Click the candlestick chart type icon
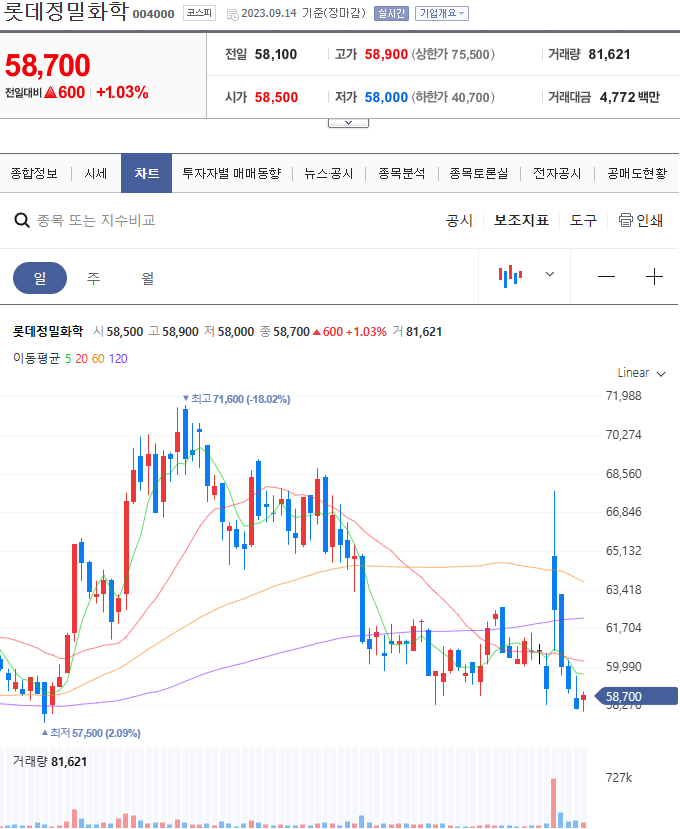Image resolution: width=680 pixels, height=829 pixels. 510,276
